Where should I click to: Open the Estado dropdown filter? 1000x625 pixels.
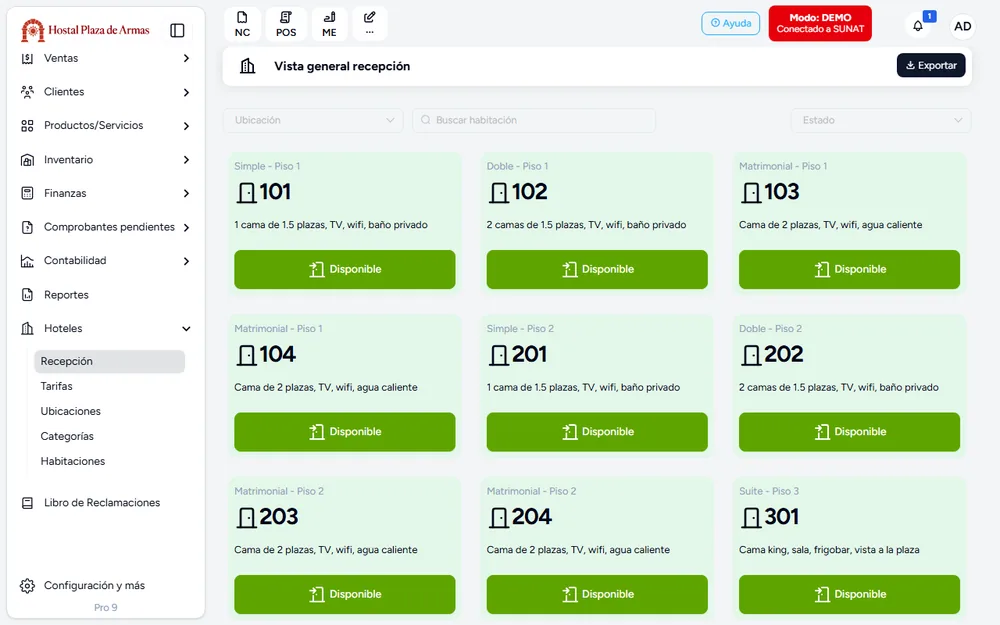pos(881,120)
